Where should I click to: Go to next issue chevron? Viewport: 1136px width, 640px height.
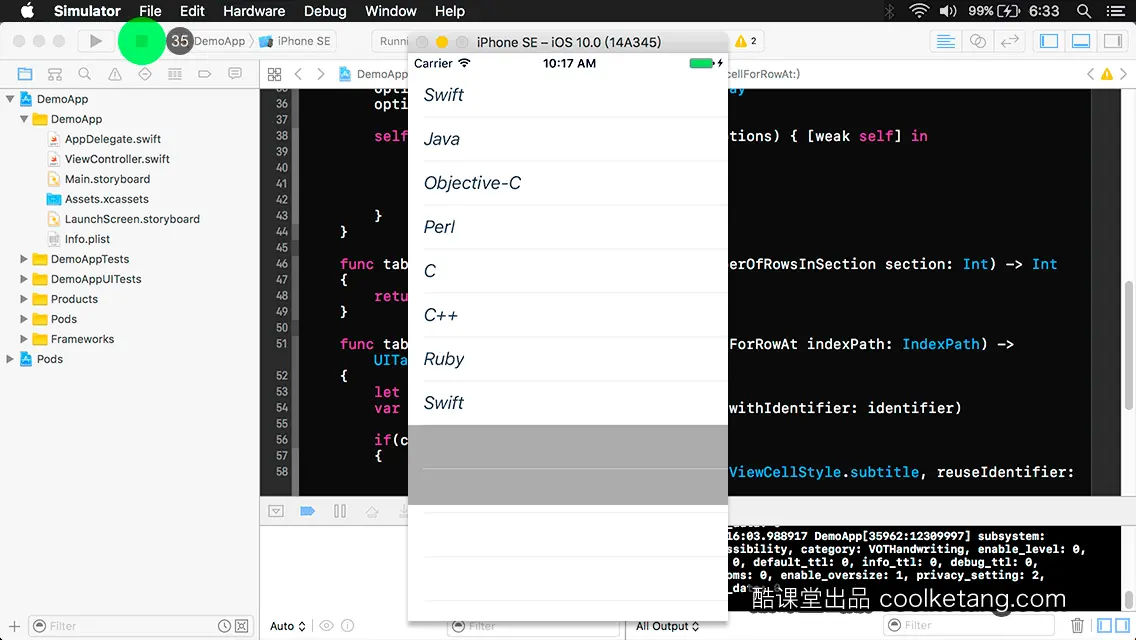[1124, 74]
